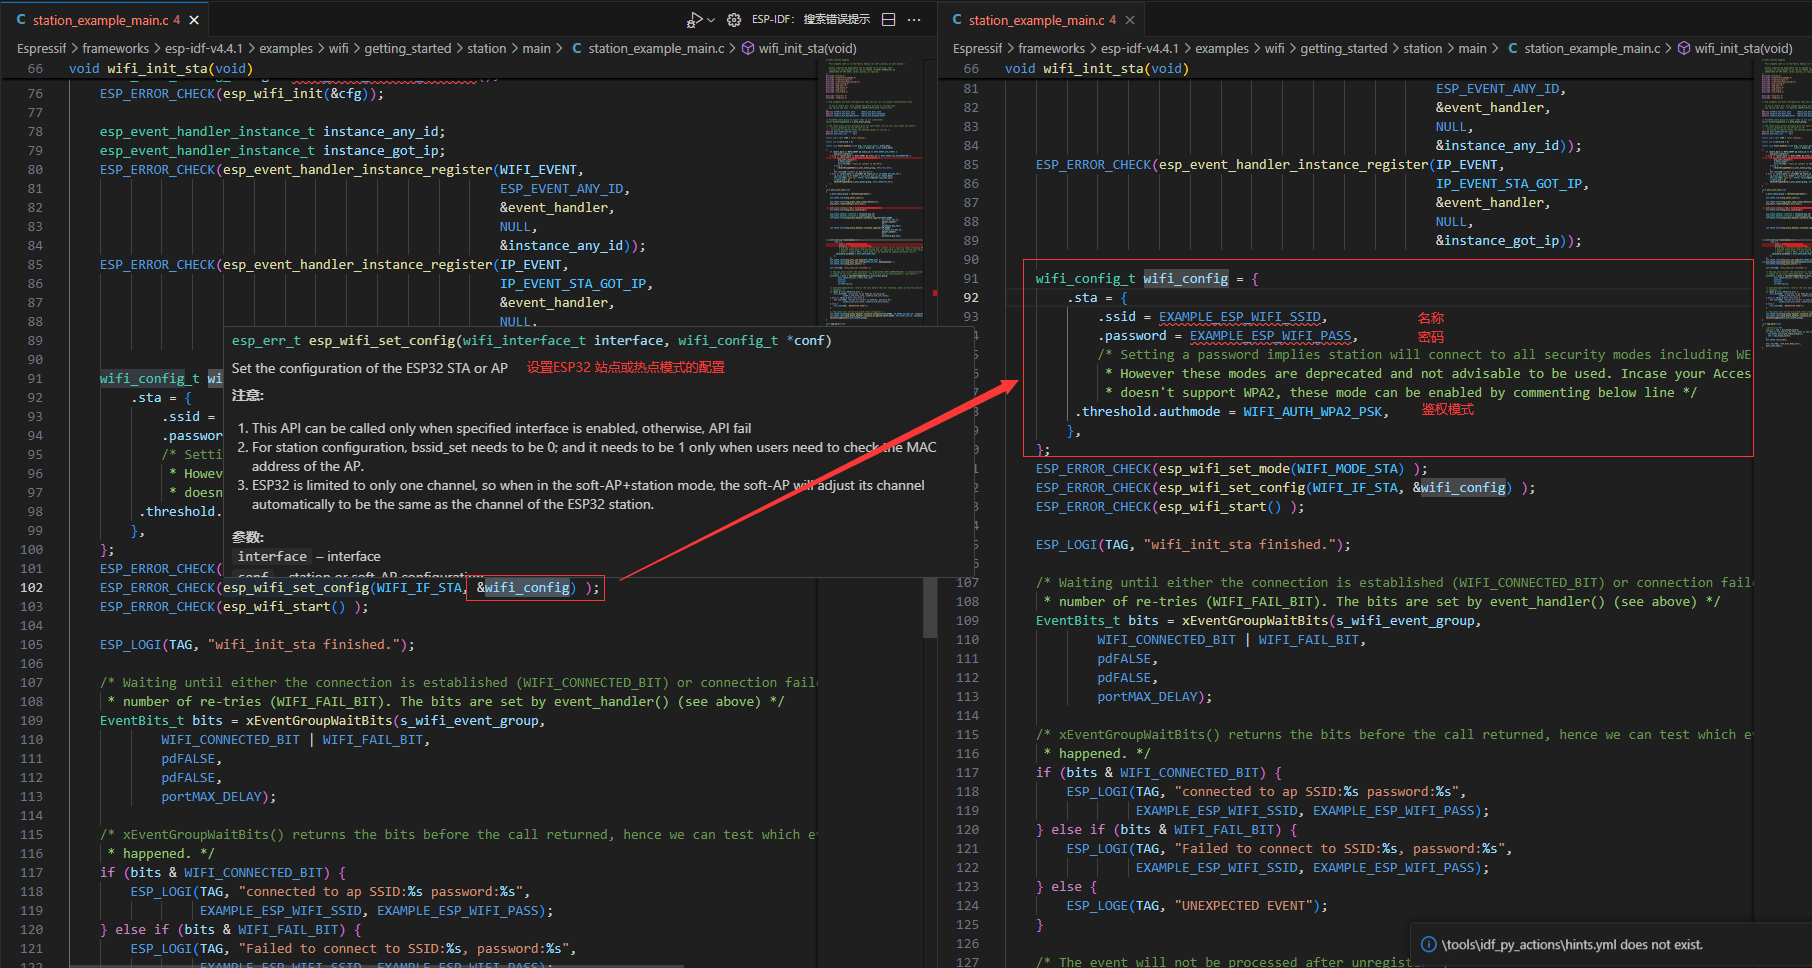Click the highlighted wifi_config variable on line 91 in the right editor
1812x968 pixels.
1186,279
